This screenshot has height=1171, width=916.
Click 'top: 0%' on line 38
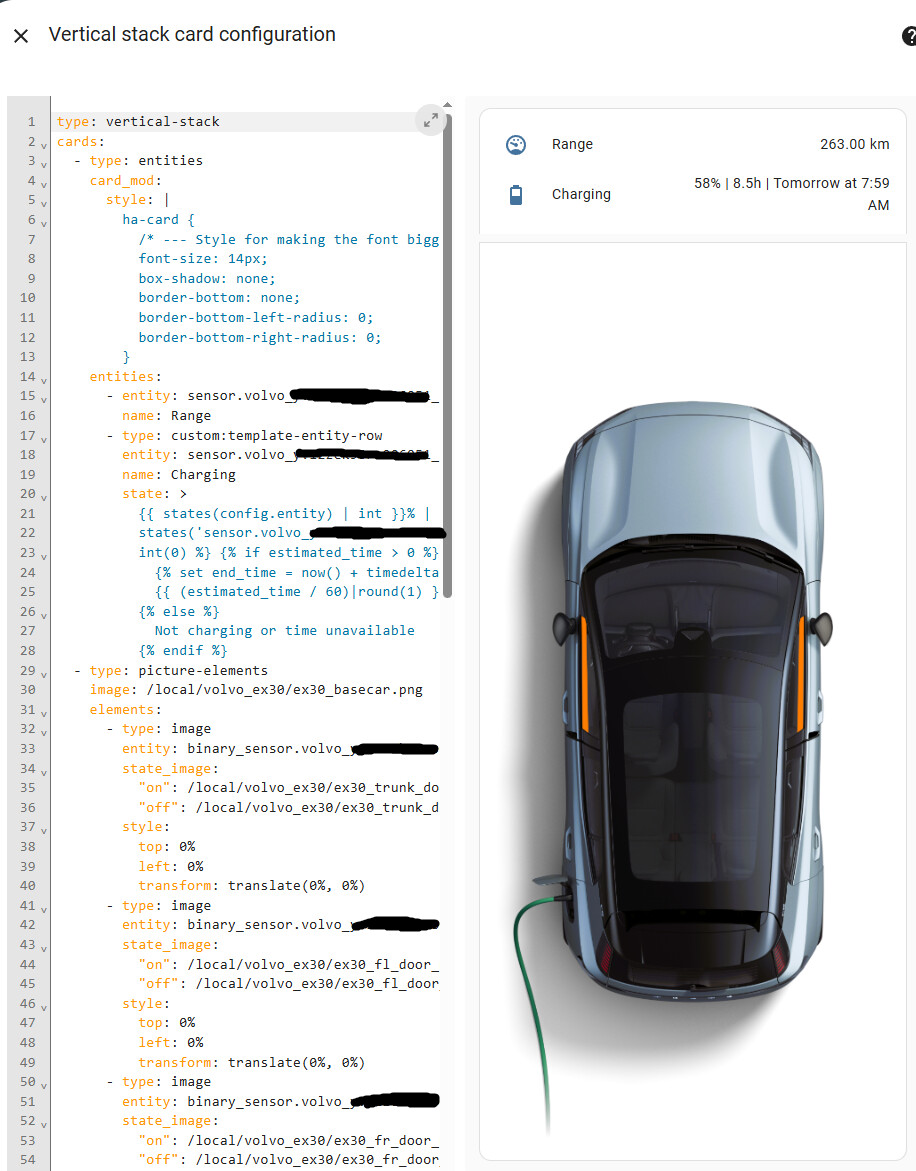166,846
